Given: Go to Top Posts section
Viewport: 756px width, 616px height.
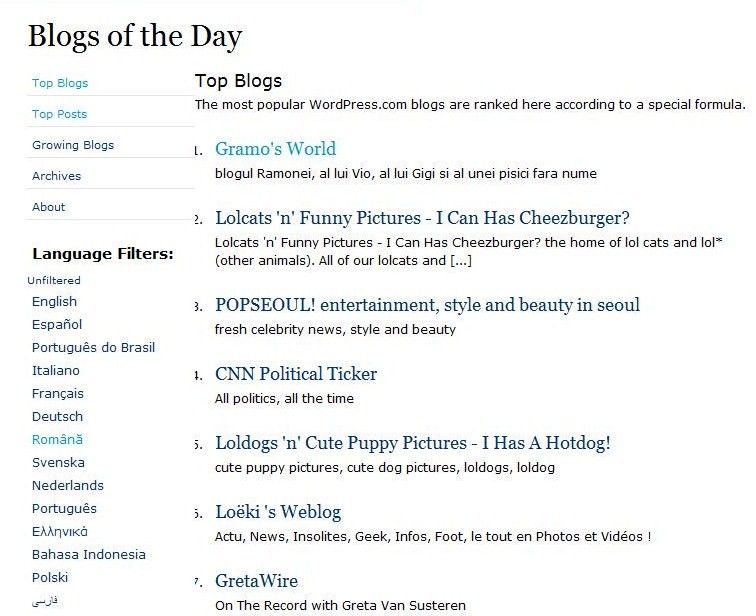Looking at the screenshot, I should click(x=59, y=114).
